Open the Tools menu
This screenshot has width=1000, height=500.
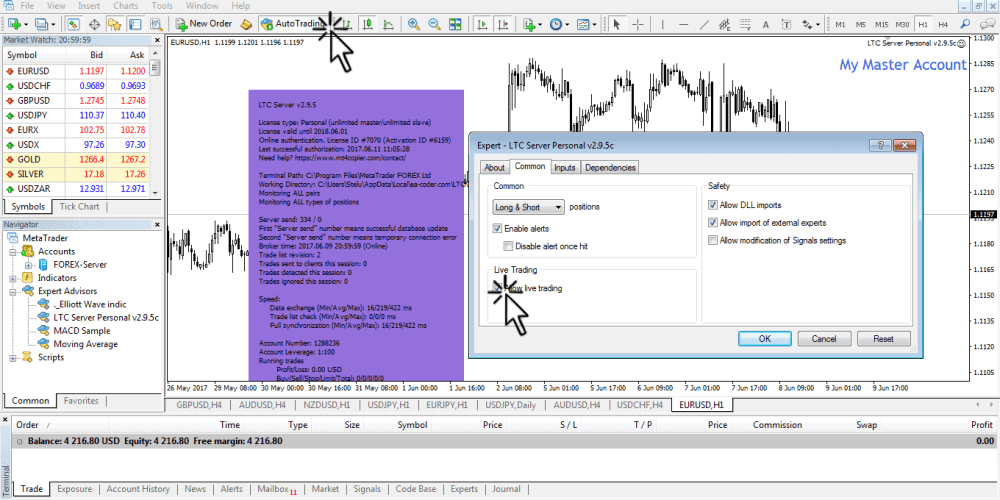pos(162,6)
